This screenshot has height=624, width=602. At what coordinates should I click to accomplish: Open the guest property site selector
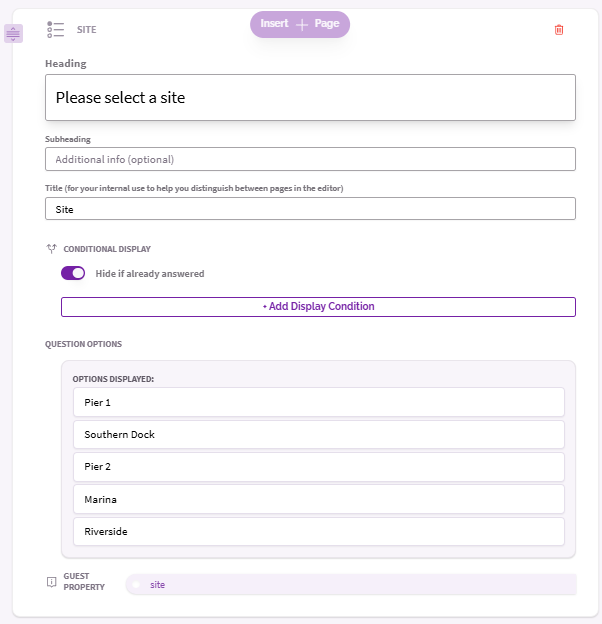[x=351, y=585]
